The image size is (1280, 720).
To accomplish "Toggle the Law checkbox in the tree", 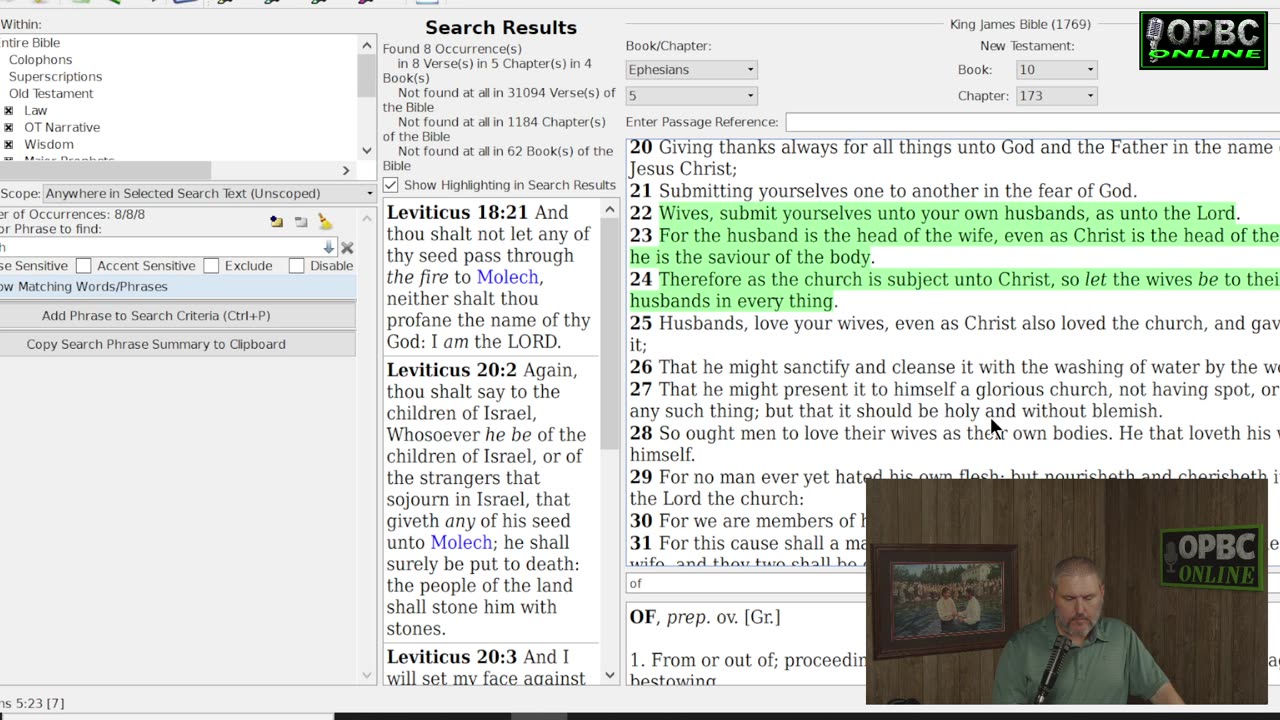I will coord(9,111).
